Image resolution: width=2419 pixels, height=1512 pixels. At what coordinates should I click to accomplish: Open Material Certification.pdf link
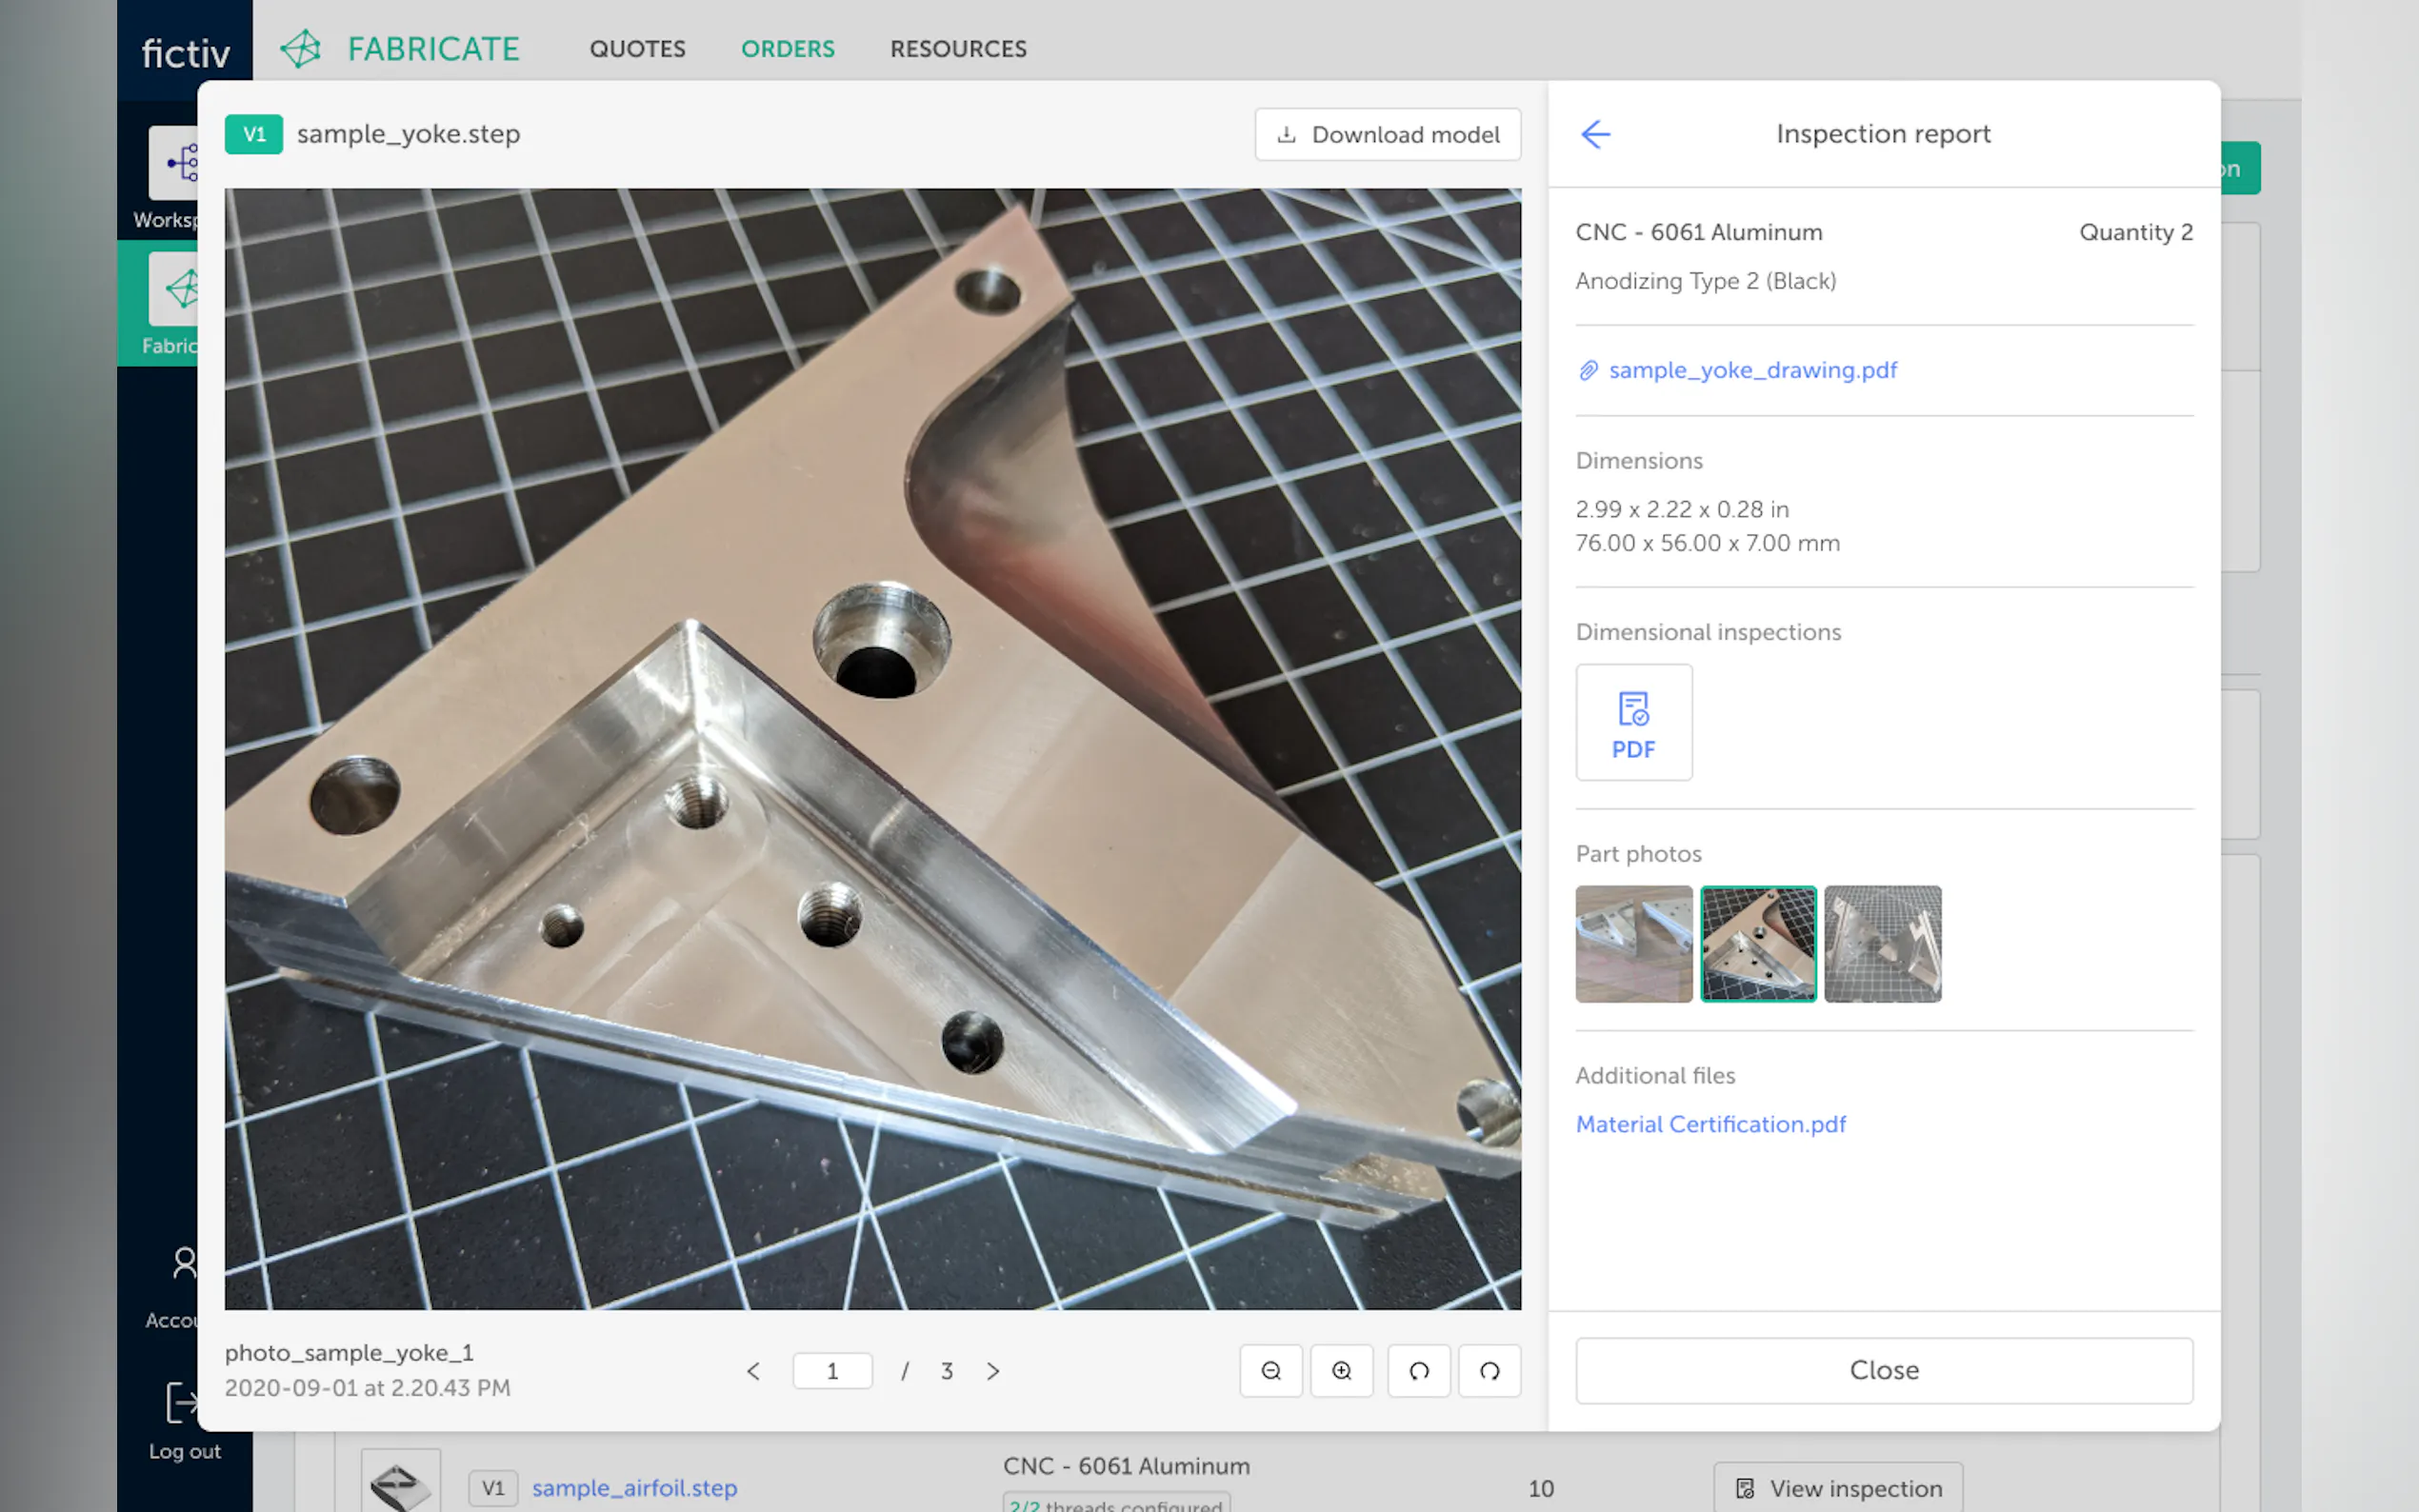tap(1710, 1124)
